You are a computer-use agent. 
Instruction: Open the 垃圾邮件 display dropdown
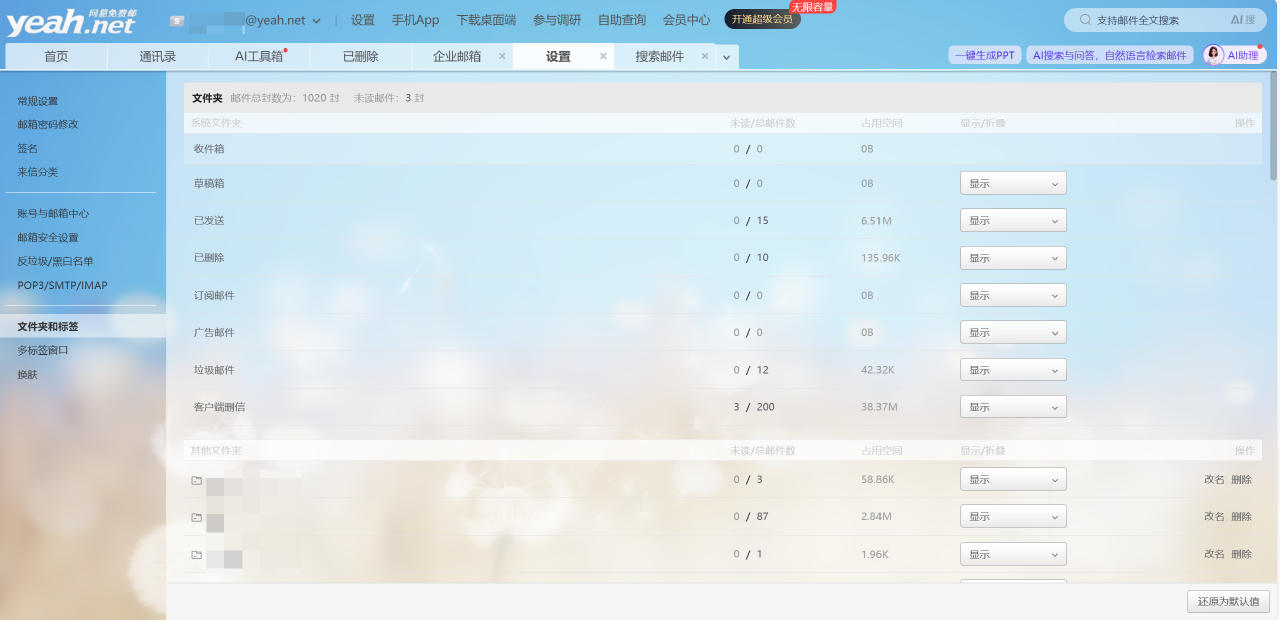(1013, 370)
